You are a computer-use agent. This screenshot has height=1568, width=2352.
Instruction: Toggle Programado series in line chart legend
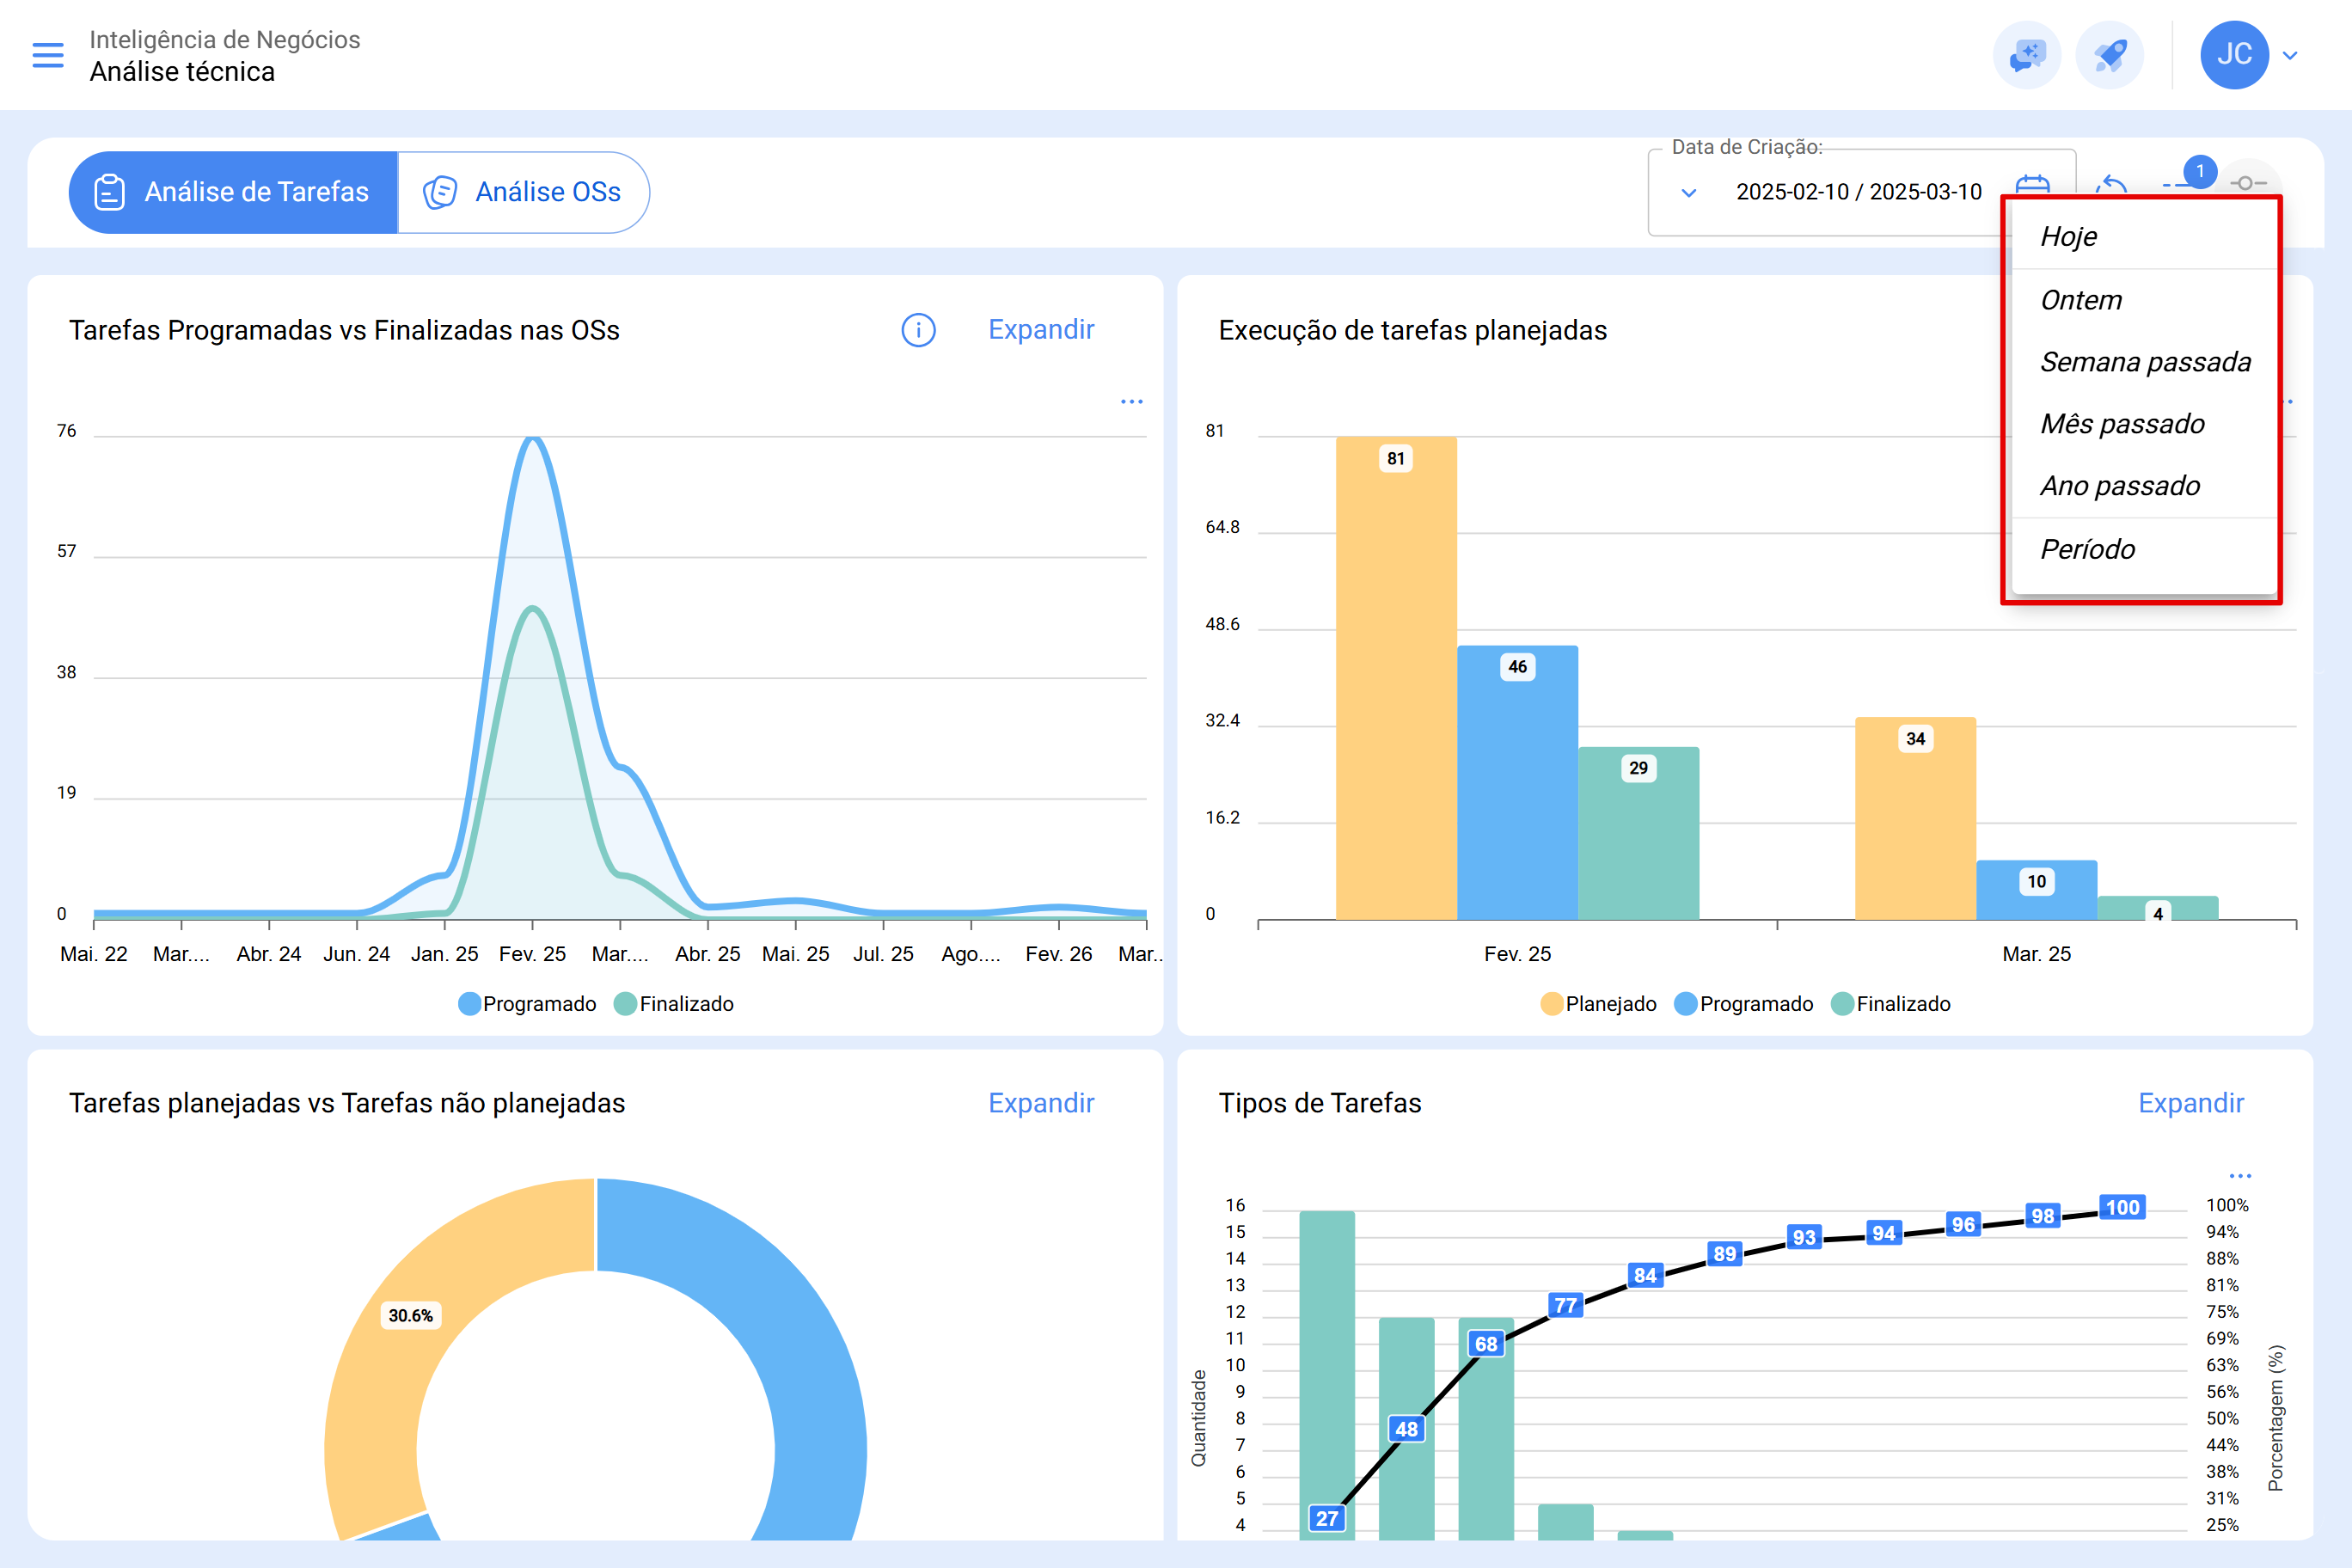point(527,1004)
